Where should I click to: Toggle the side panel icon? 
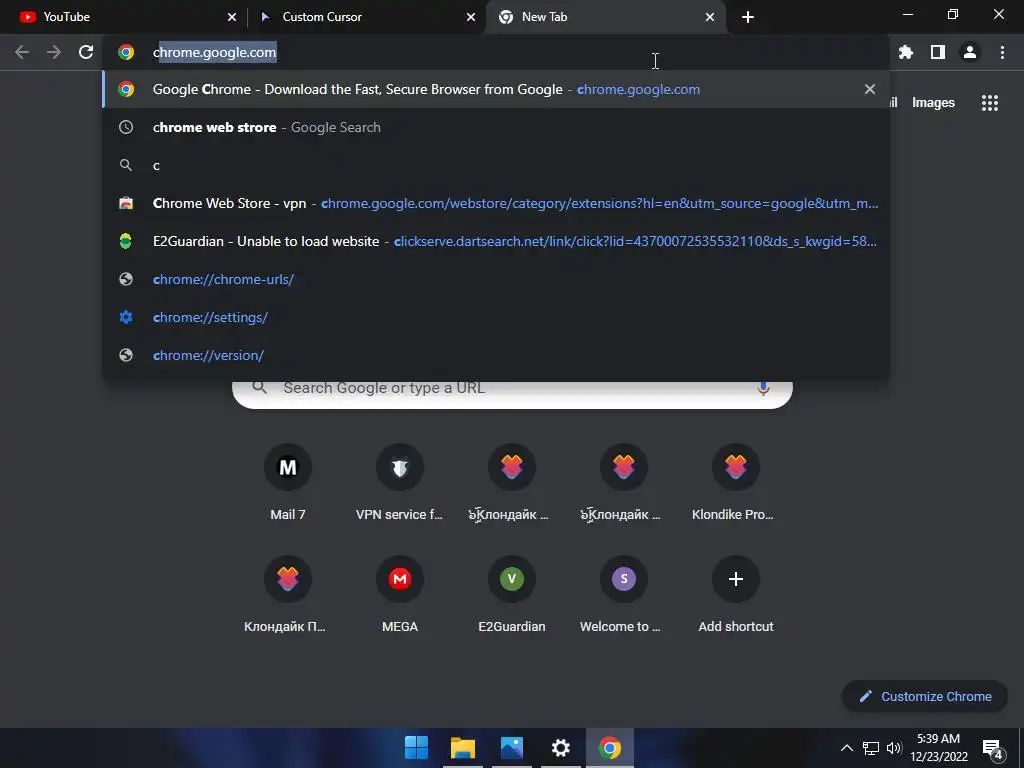(x=938, y=52)
